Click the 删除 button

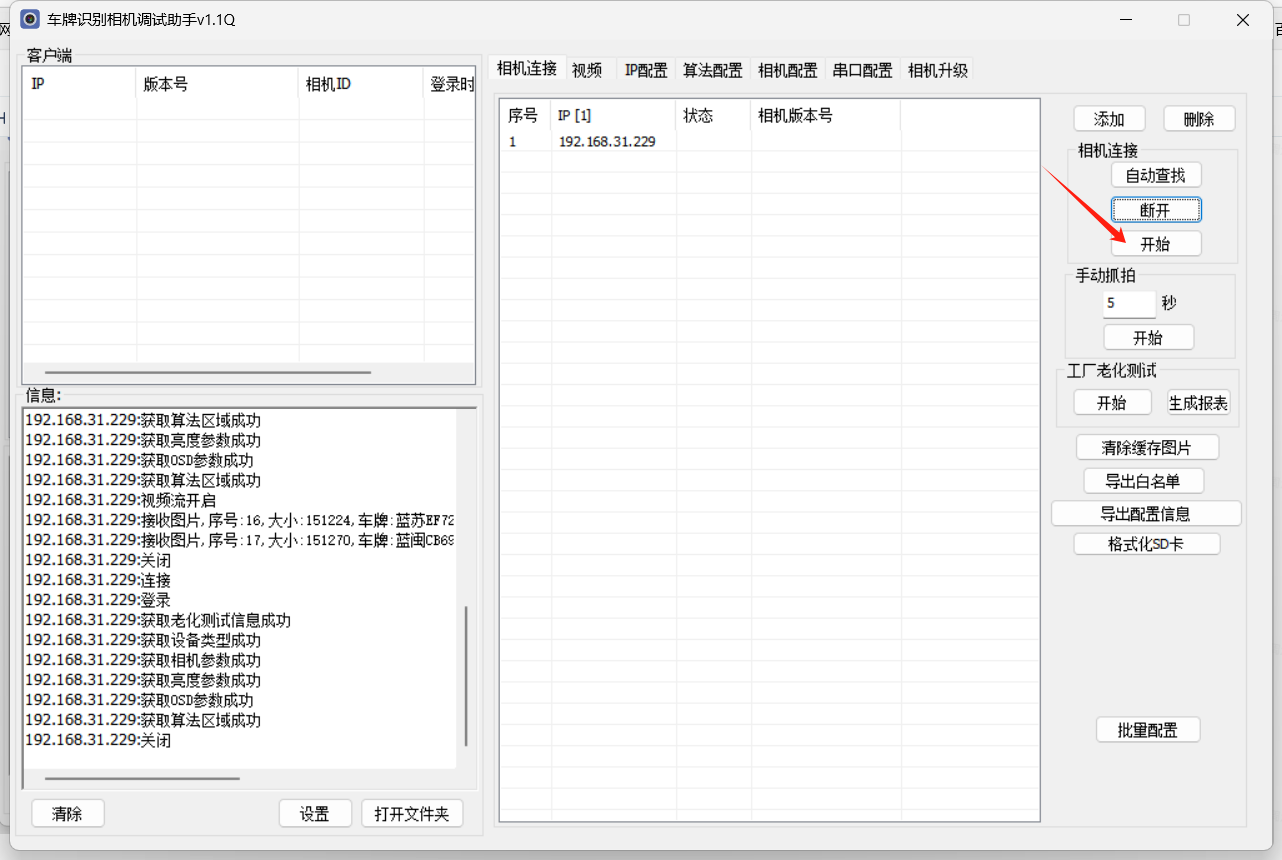[1199, 119]
